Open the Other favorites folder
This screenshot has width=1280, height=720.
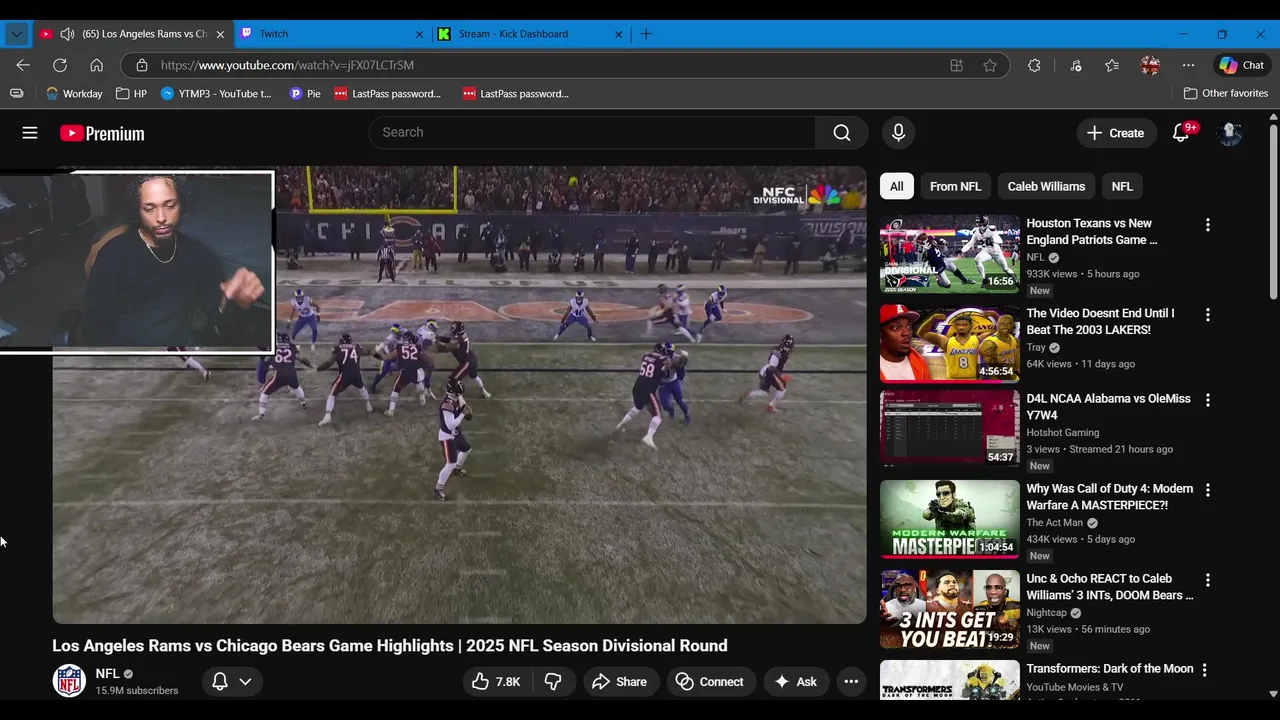(1225, 94)
